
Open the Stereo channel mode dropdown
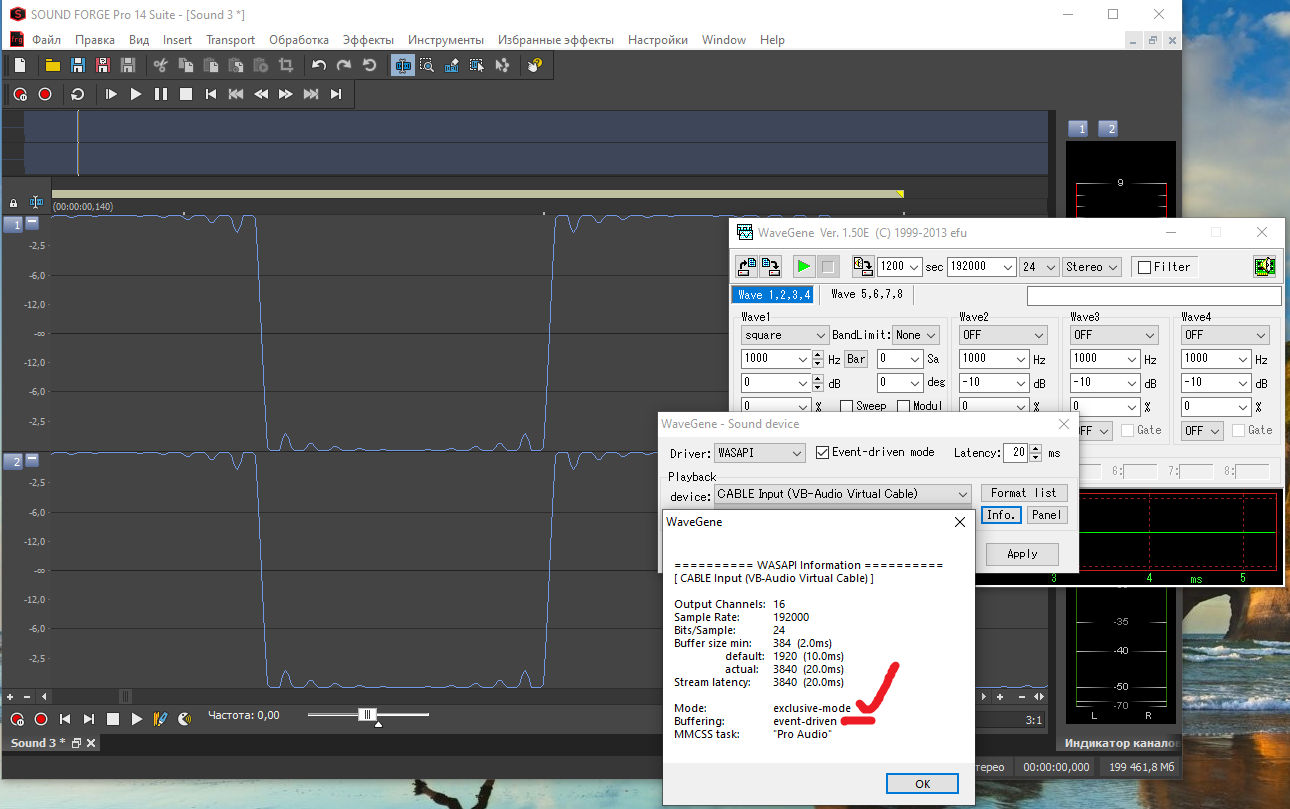coord(1092,267)
